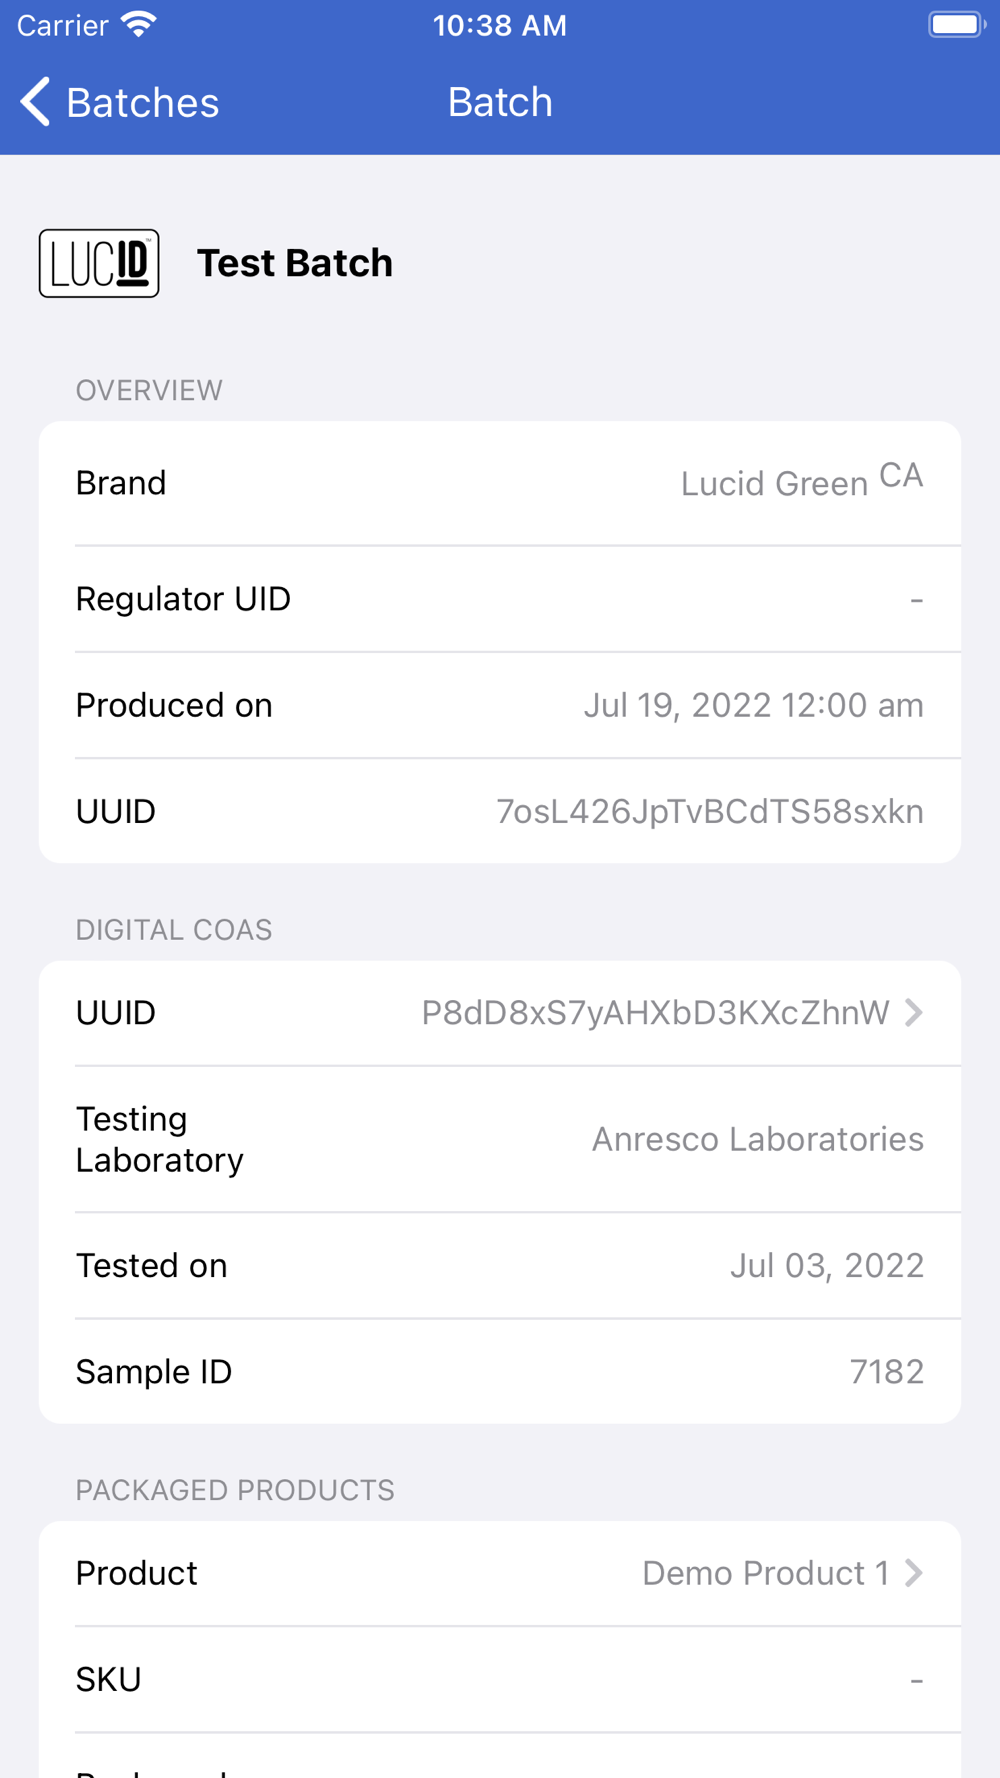Tap the batch UUID 7osL426JpTvBCdTS58sxkn
Viewport: 1000px width, 1778px height.
click(710, 812)
